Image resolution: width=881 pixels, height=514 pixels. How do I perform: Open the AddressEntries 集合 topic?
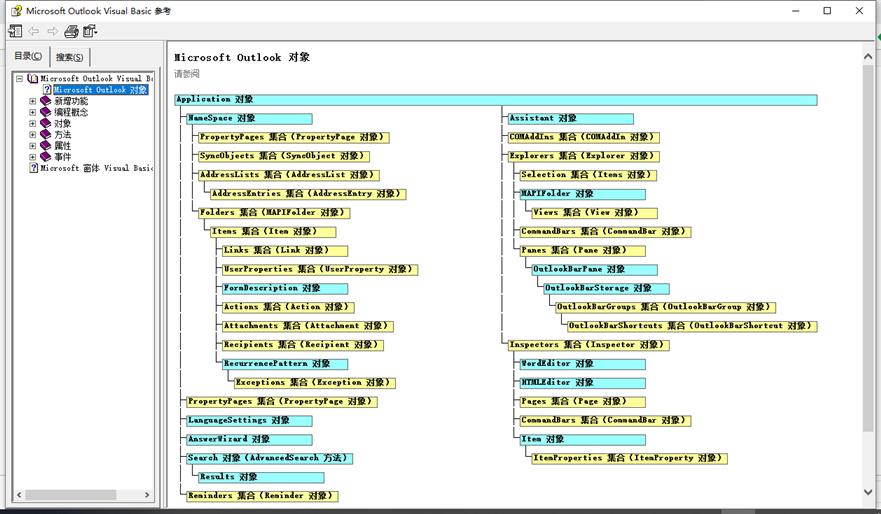pos(308,194)
